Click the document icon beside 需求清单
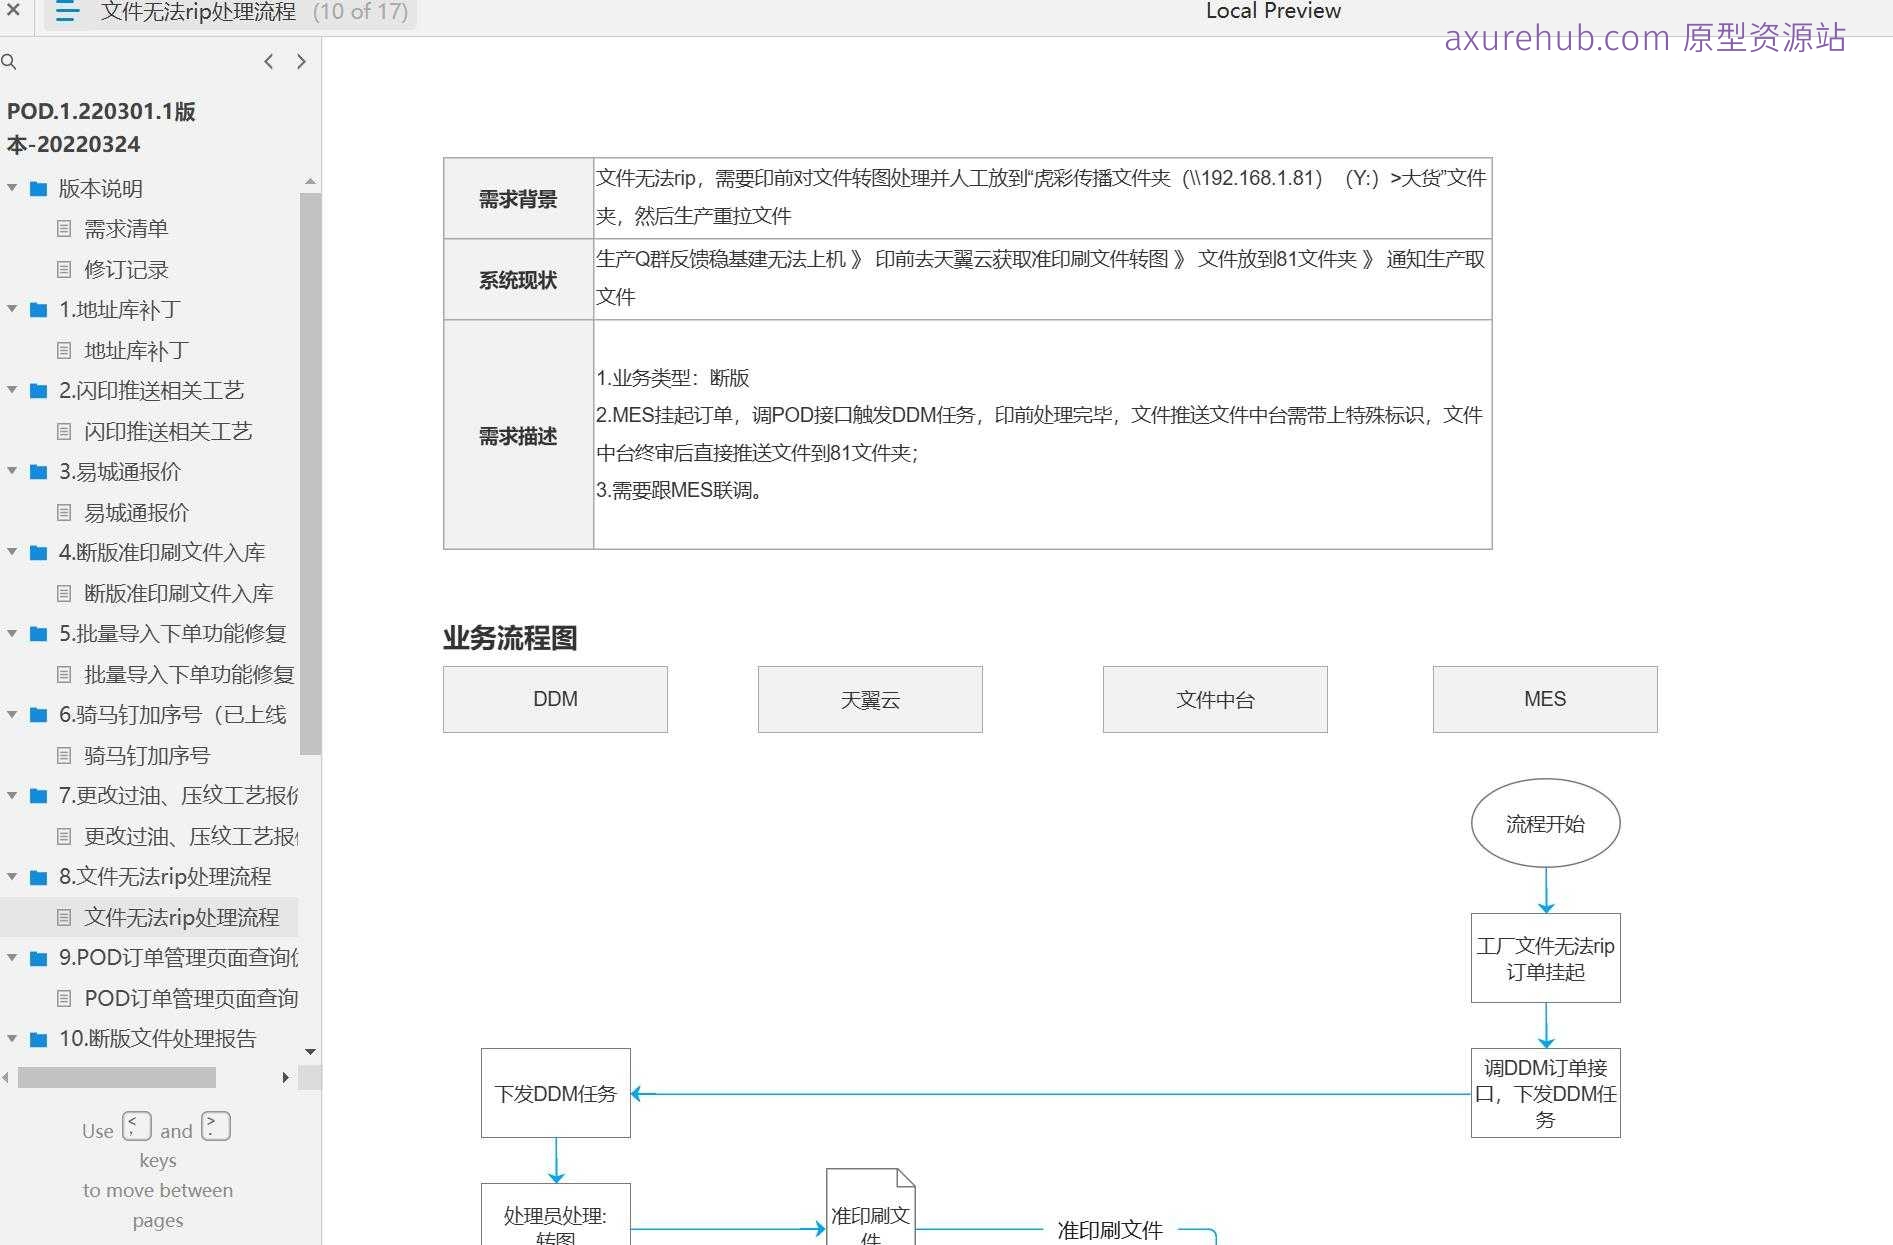Screen dimensions: 1893x1245 tap(64, 228)
